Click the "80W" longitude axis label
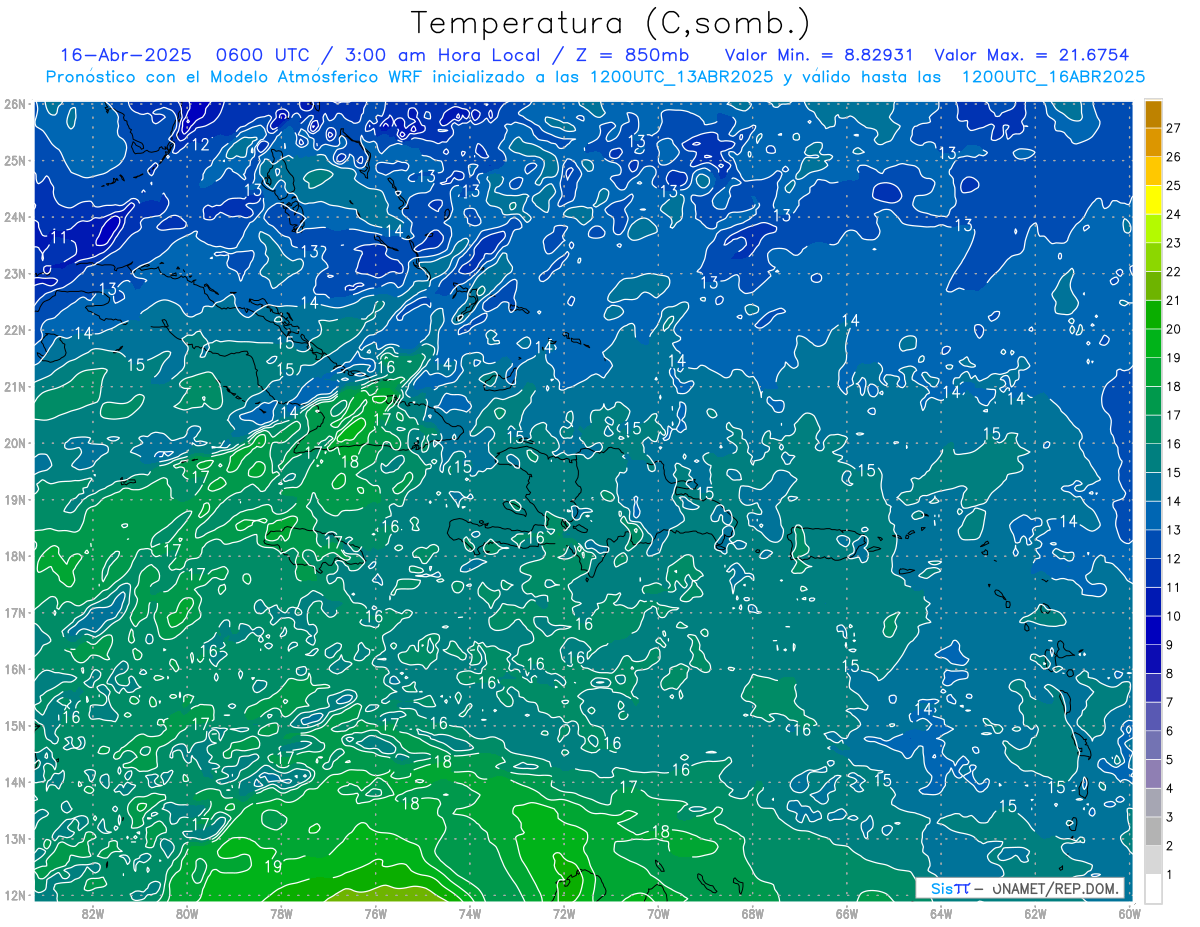The height and width of the screenshot is (927, 1200). pyautogui.click(x=186, y=913)
